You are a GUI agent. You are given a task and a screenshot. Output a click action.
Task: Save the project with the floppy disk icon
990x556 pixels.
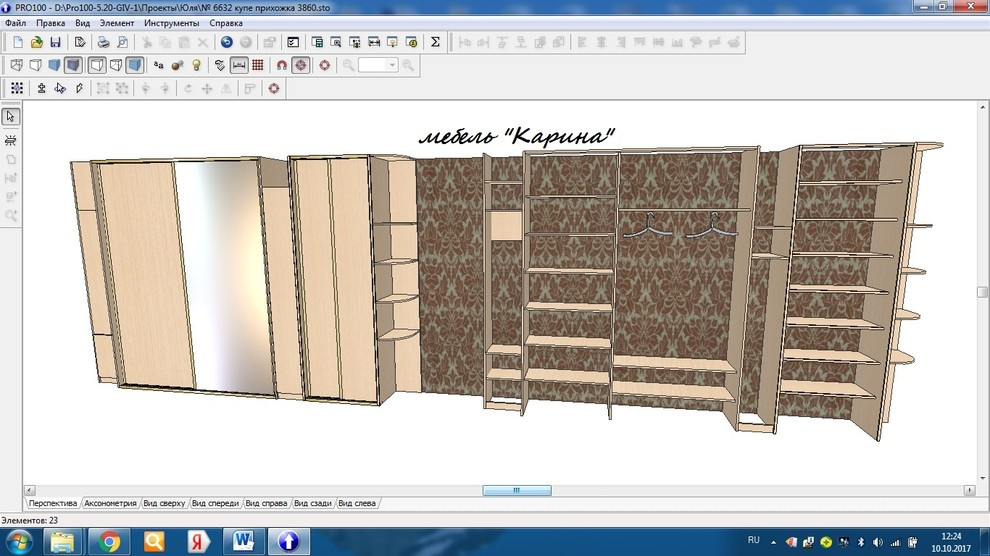(x=55, y=42)
